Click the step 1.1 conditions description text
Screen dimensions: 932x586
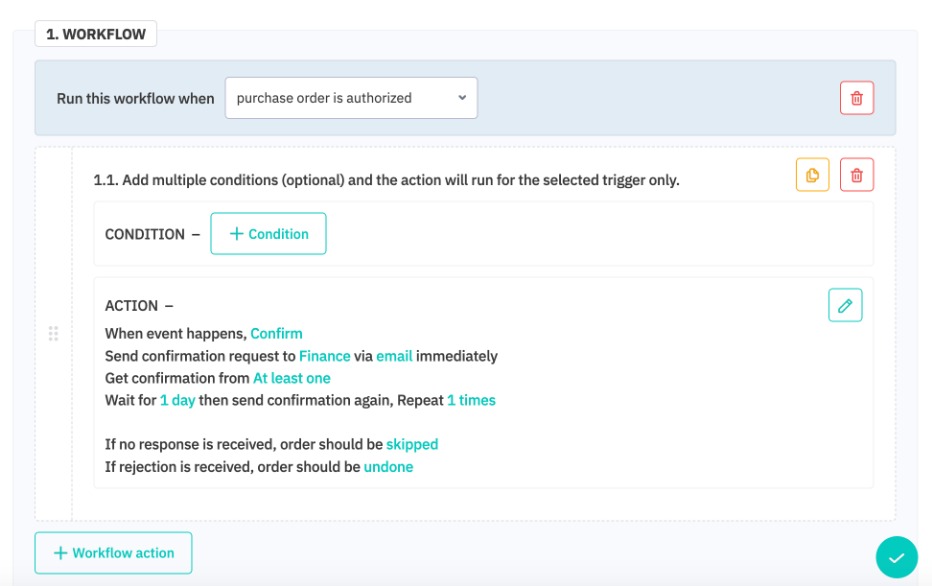click(x=386, y=180)
